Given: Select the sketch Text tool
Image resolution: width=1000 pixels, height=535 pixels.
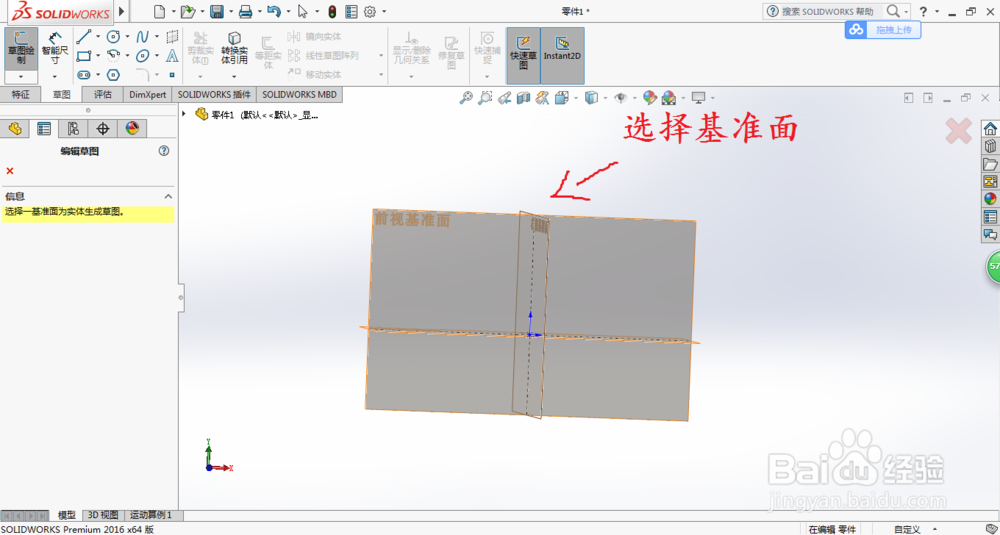Looking at the screenshot, I should (x=172, y=56).
